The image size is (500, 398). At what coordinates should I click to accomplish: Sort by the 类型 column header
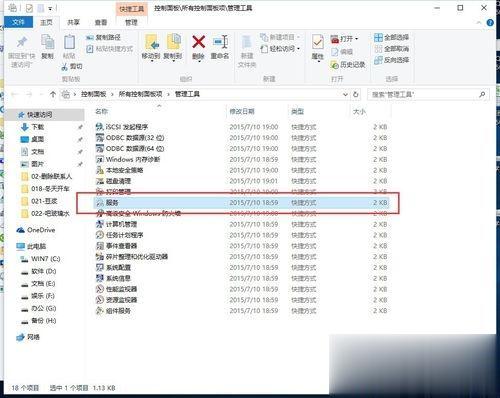297,112
